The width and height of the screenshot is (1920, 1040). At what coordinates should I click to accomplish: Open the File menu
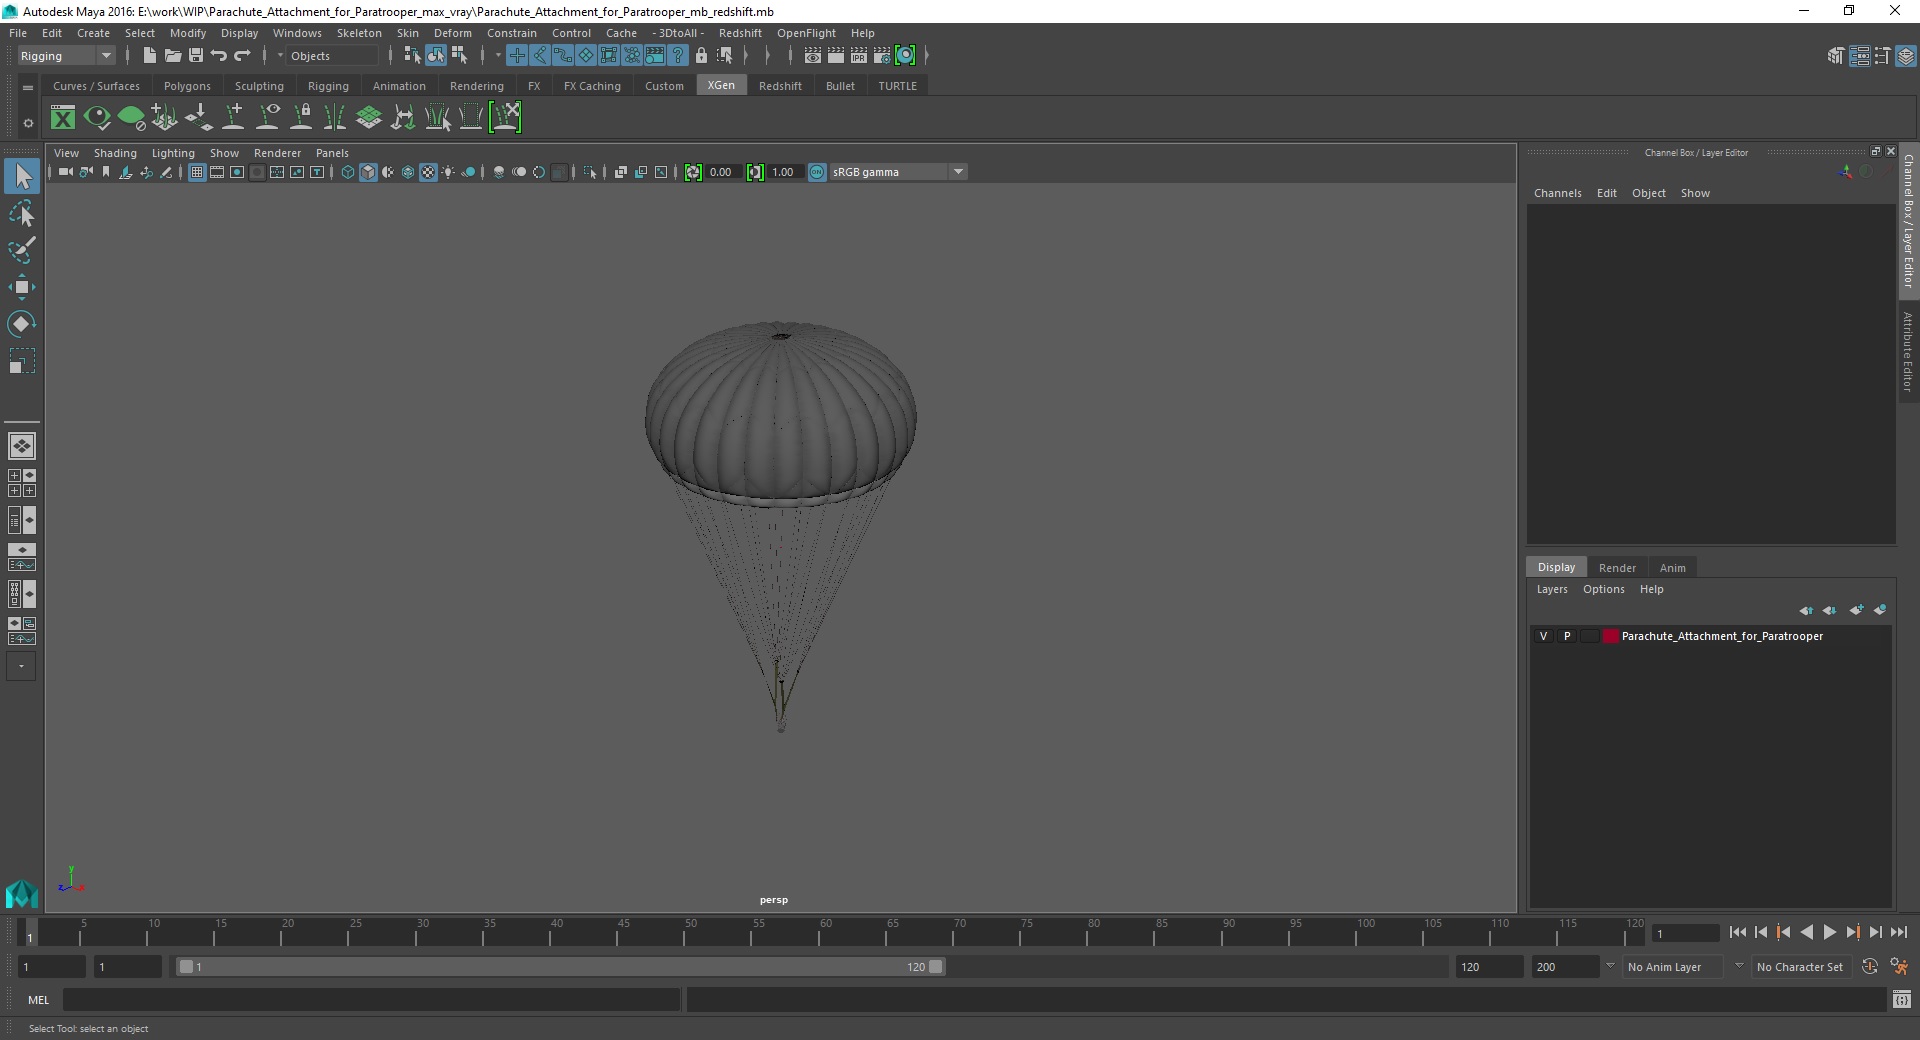point(18,33)
